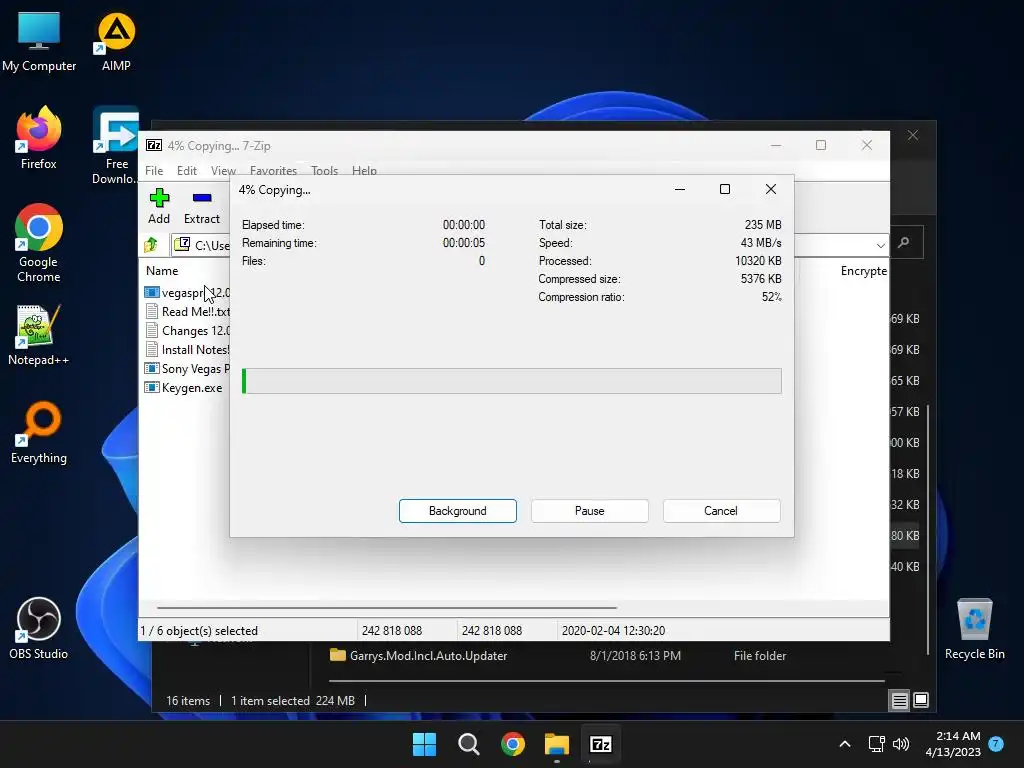
Task: Click the up-folder arrow icon in 7-Zip
Action: pyautogui.click(x=151, y=245)
